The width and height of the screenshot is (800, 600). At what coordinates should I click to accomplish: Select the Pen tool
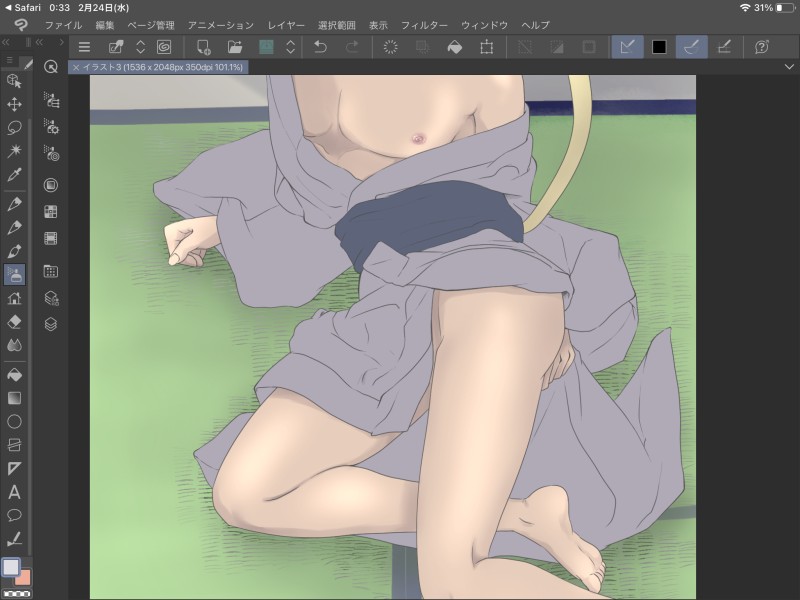[14, 204]
